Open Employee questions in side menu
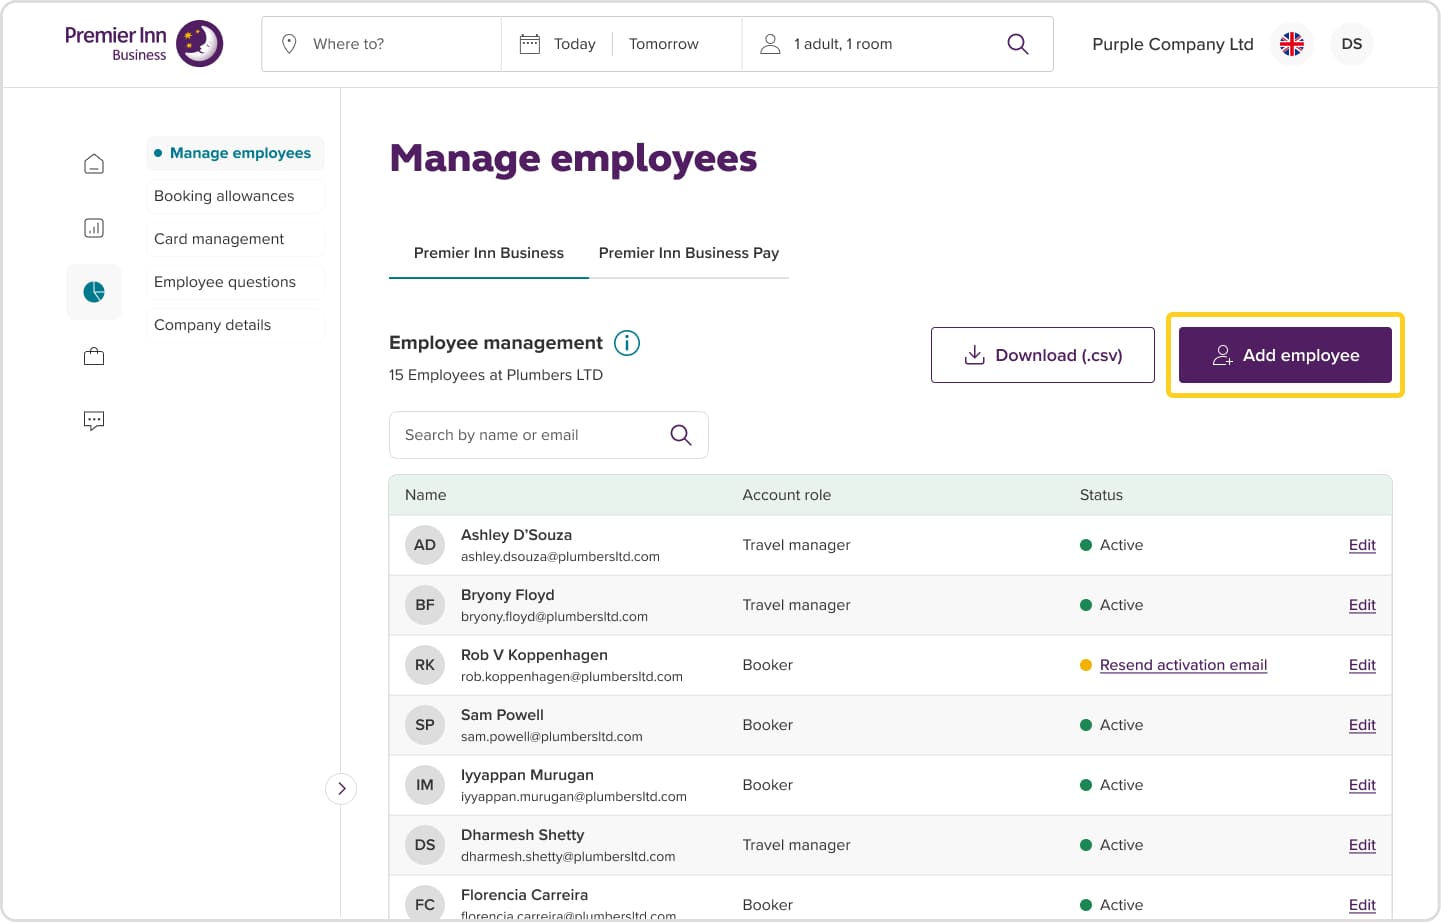 click(x=235, y=282)
